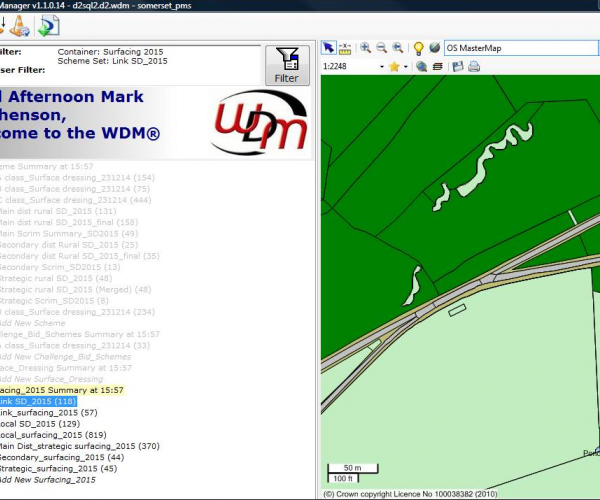Open the map layers stack icon
The height and width of the screenshot is (500, 600).
438,67
